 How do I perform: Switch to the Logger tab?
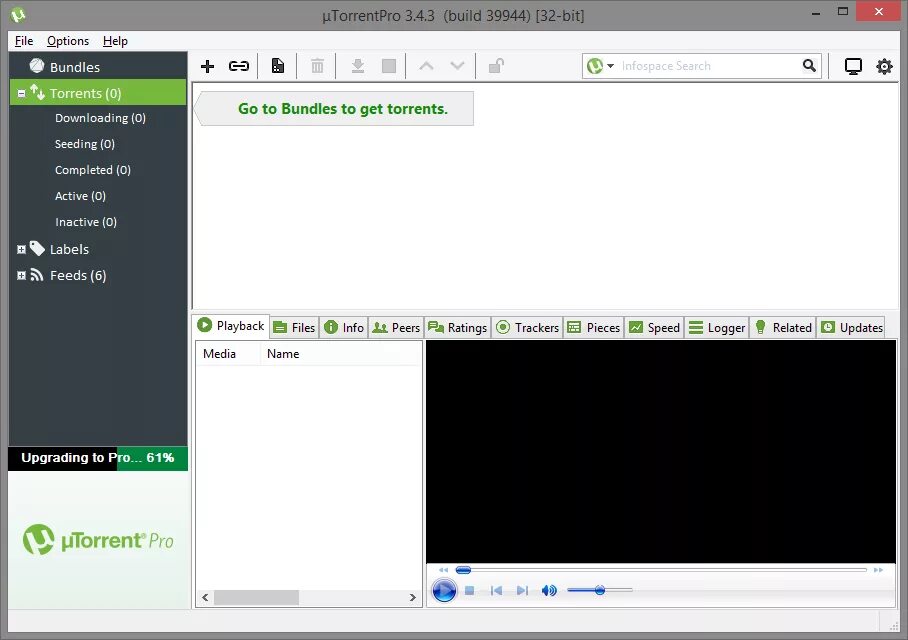(717, 328)
